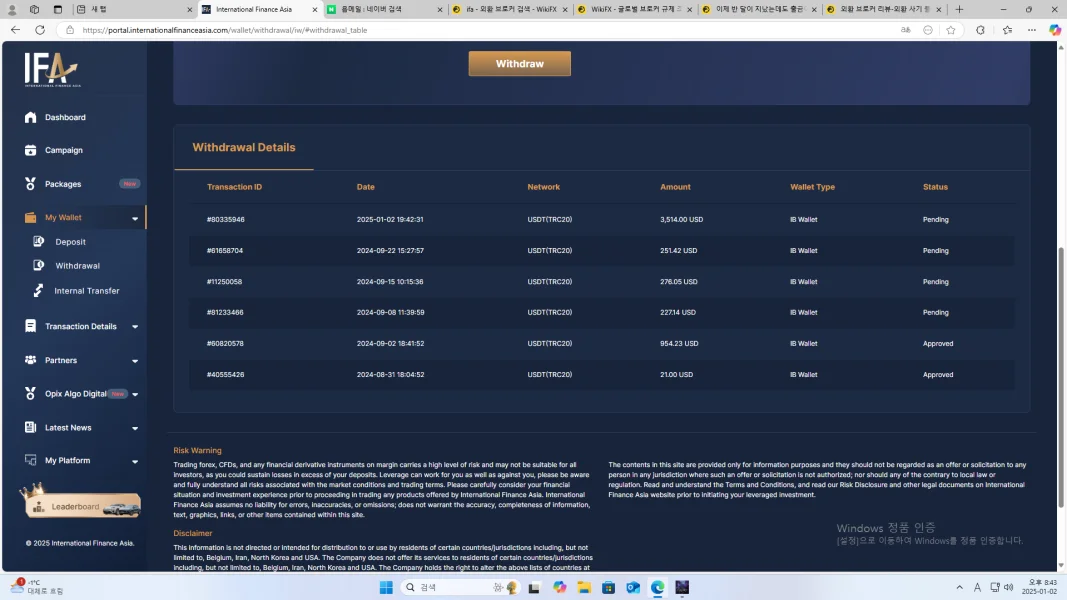1067x600 pixels.
Task: Open the weather widget on taskbar
Action: [38, 587]
